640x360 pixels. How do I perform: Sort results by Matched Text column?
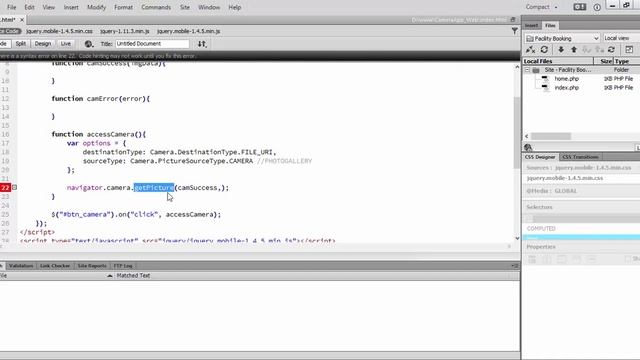click(133, 276)
